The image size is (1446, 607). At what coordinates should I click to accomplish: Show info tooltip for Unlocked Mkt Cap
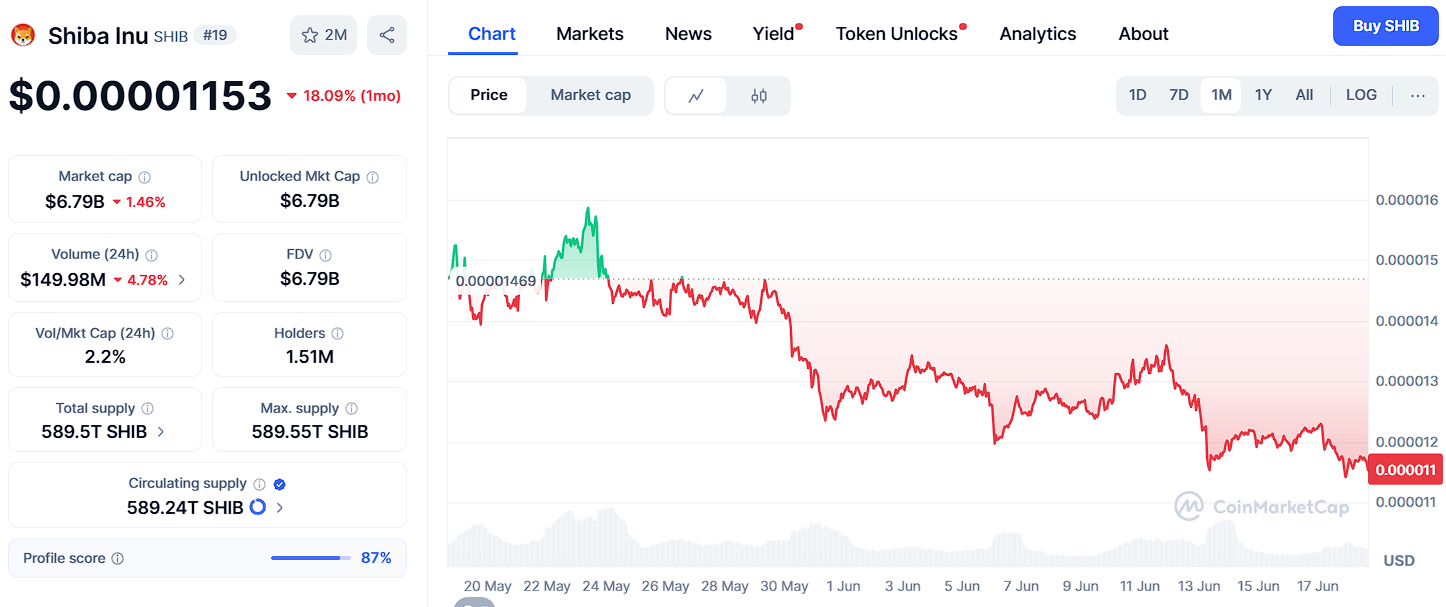coord(372,177)
